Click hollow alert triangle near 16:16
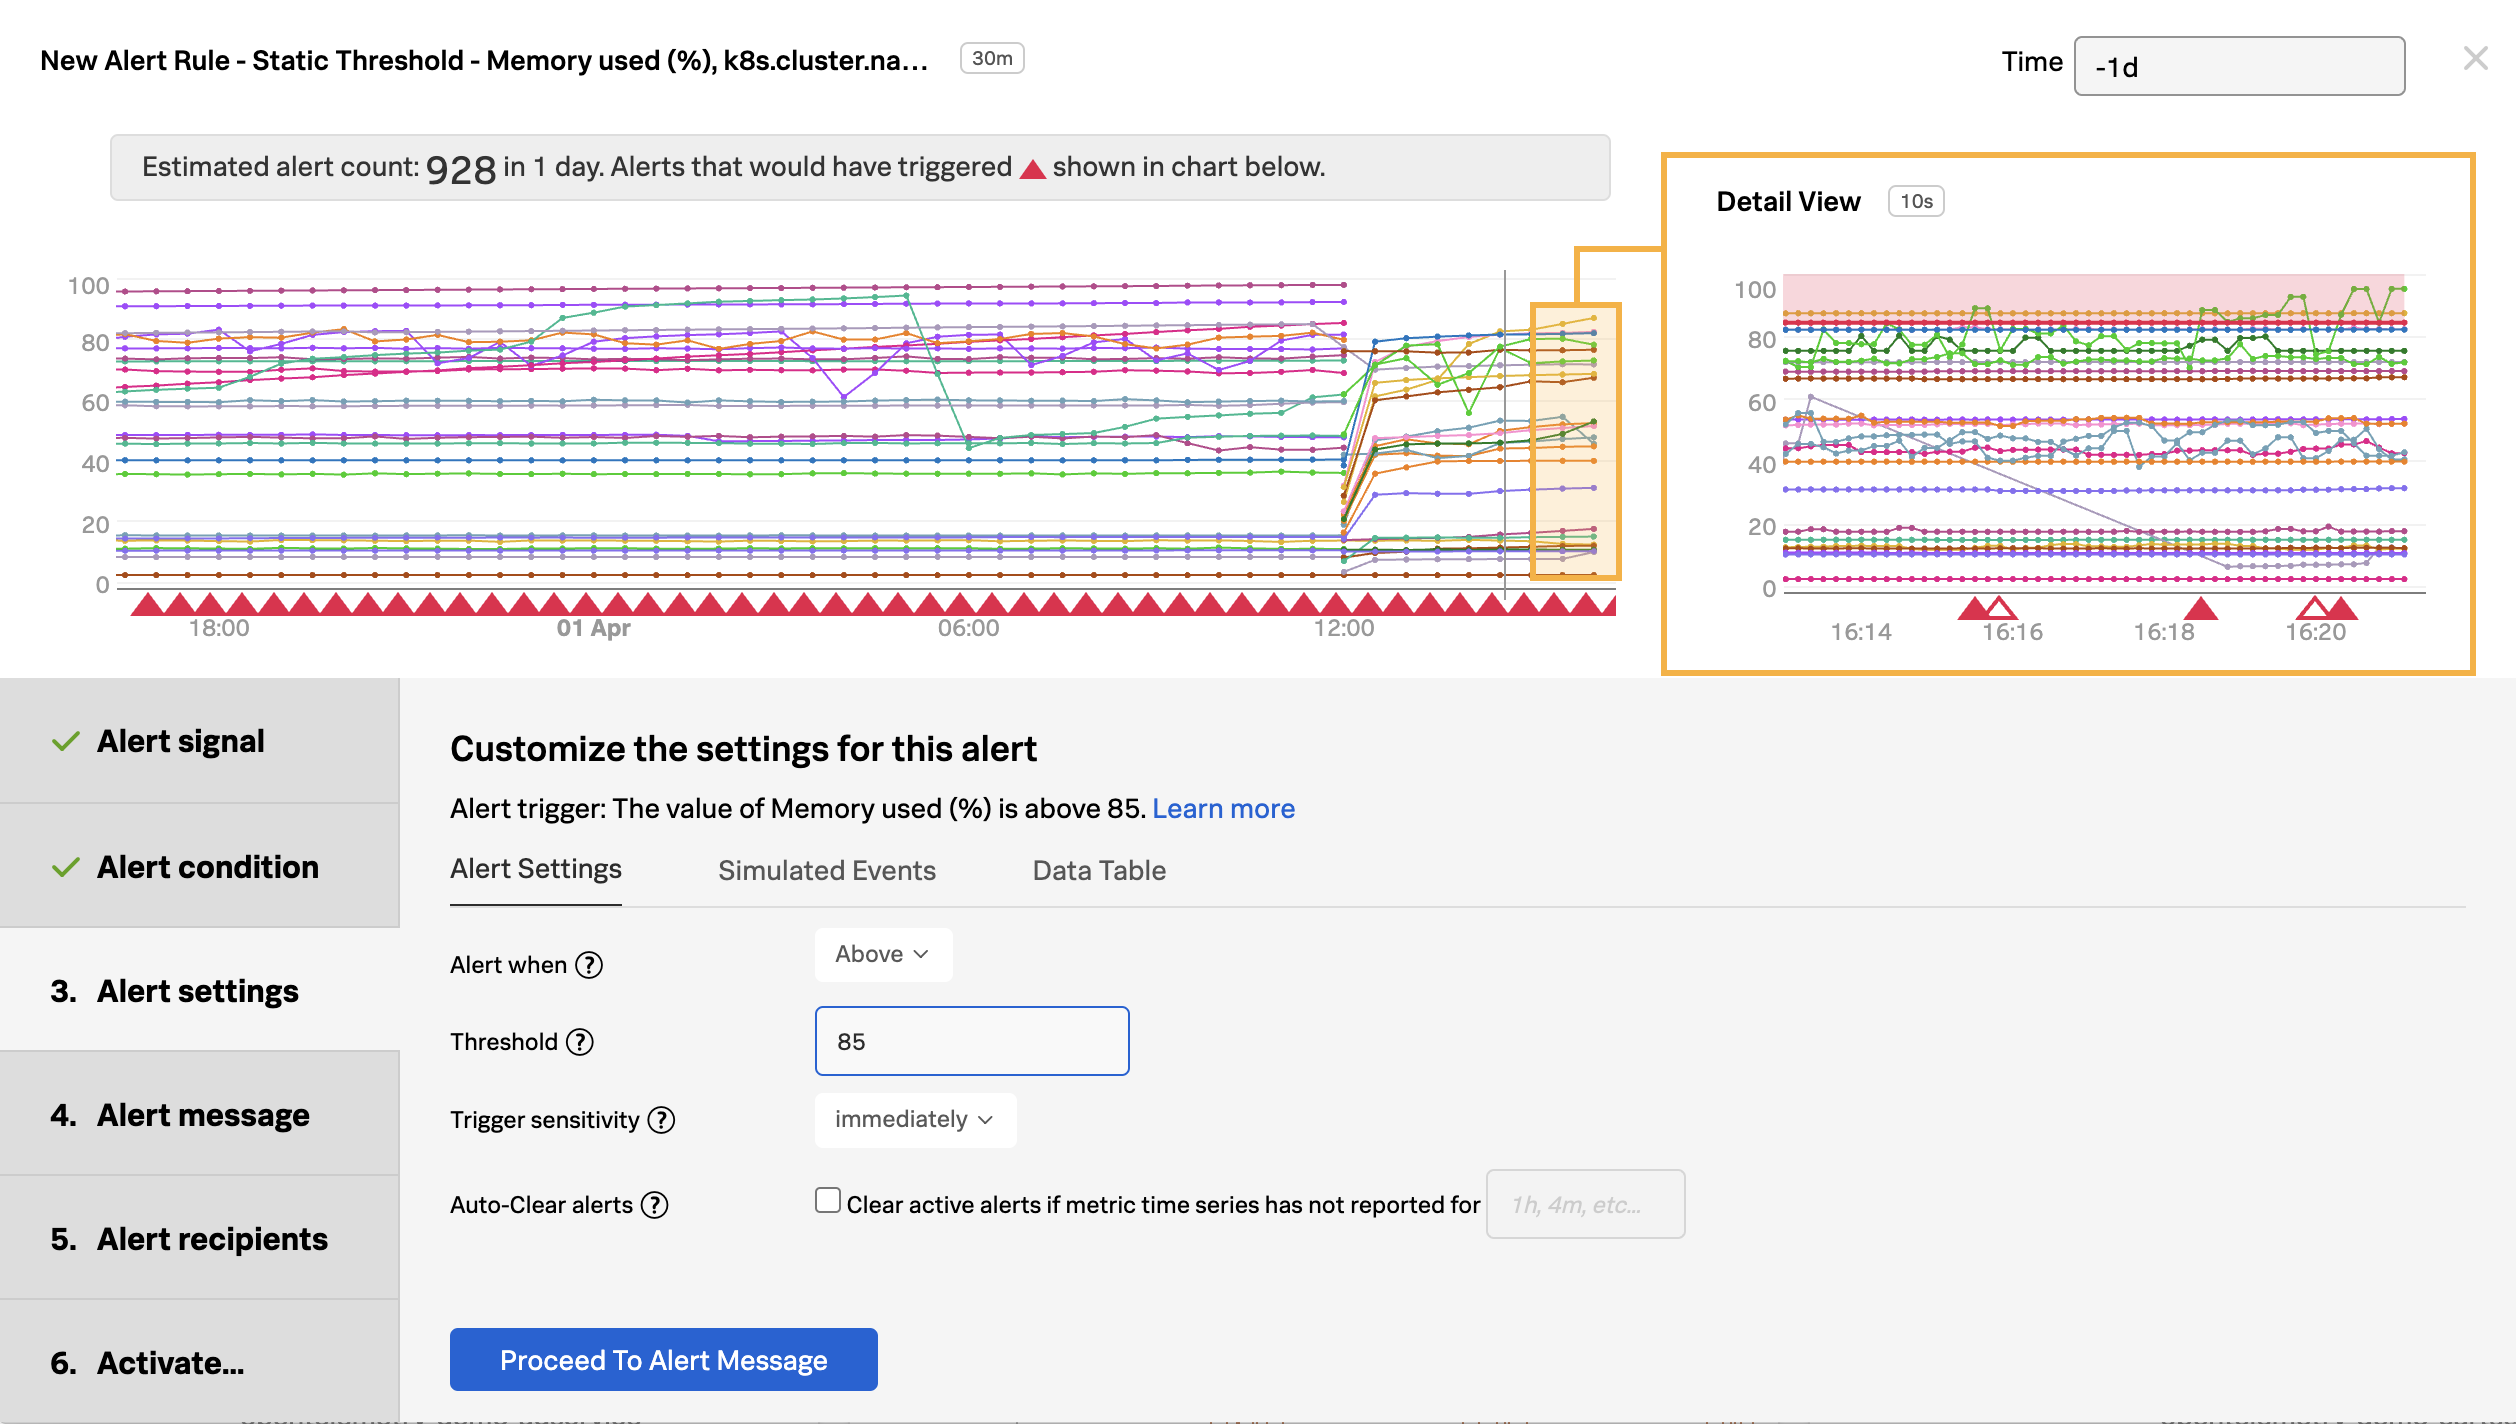Viewport: 2516px width, 1424px height. (x=1999, y=607)
